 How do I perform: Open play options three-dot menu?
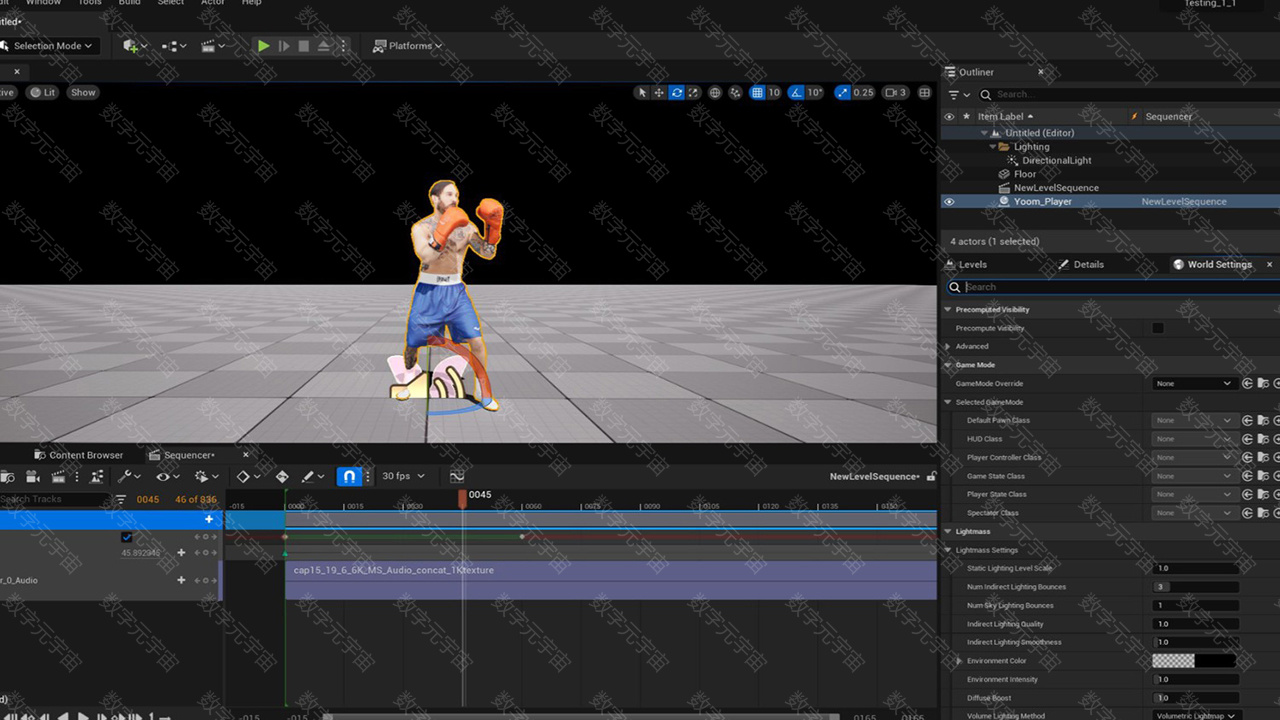(x=343, y=46)
